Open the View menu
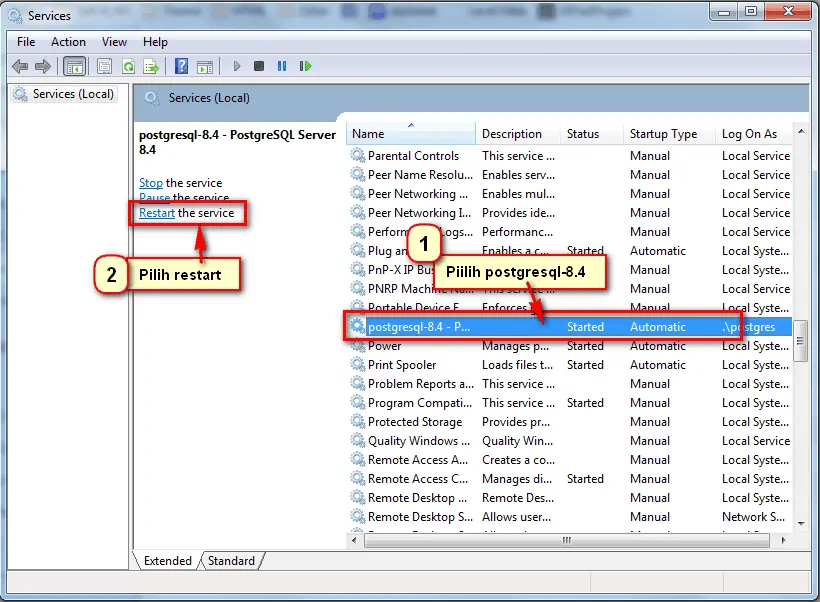Screen dimensions: 820x602 click(115, 42)
